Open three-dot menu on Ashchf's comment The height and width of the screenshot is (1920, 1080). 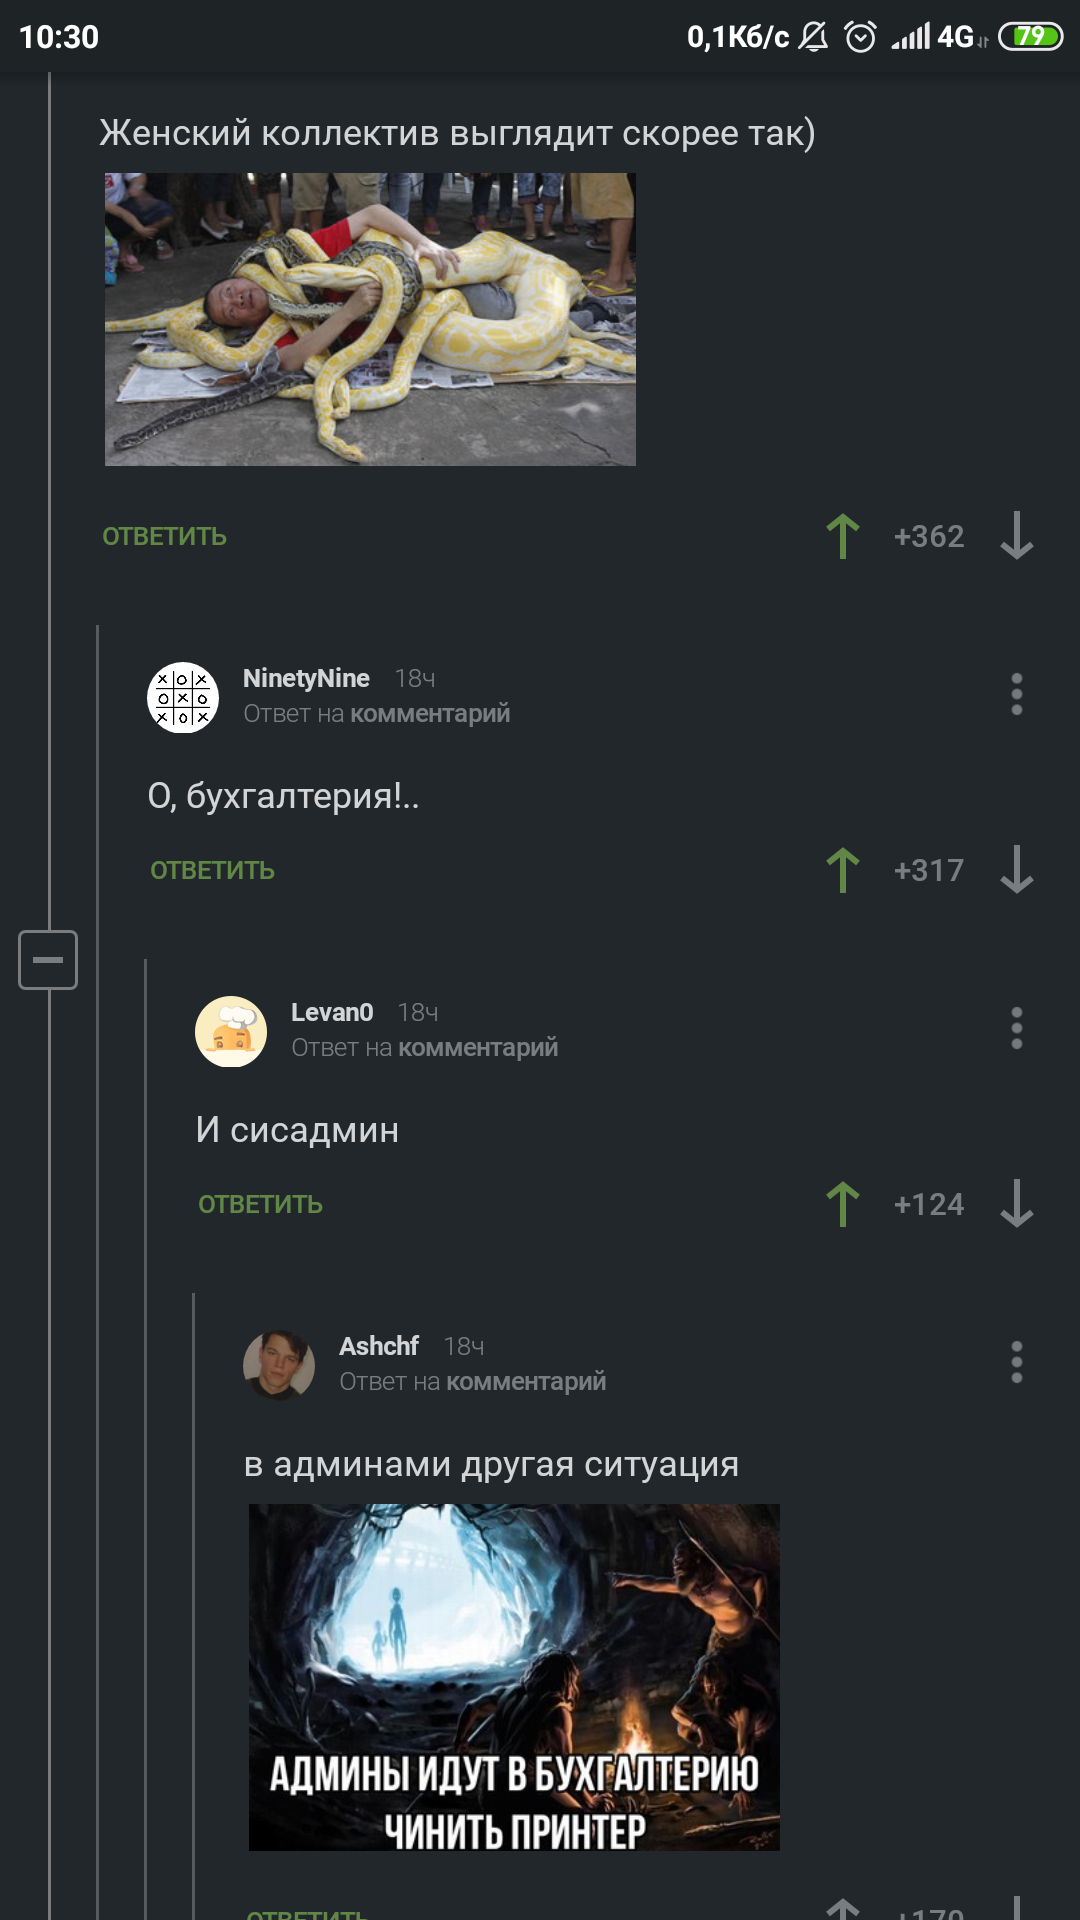point(1017,1362)
